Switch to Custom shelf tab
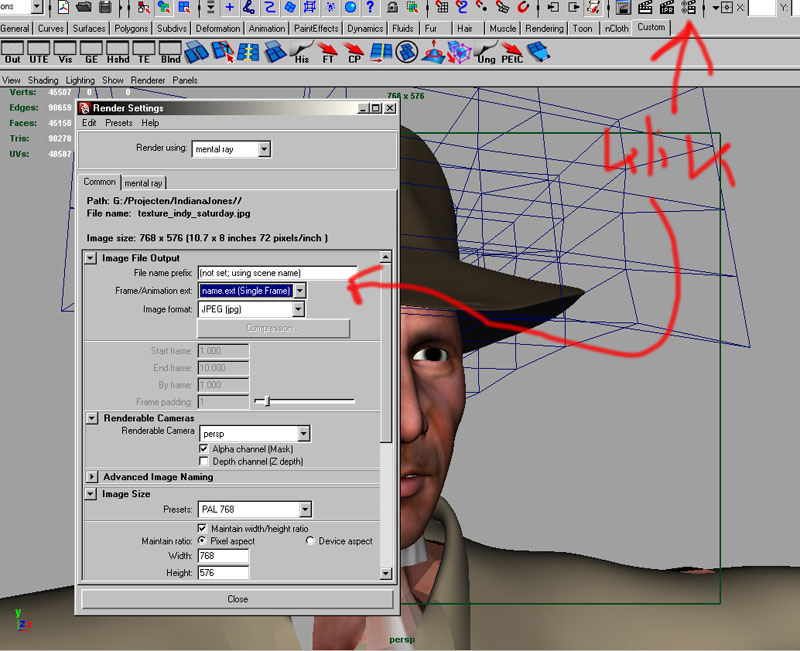 (x=651, y=27)
